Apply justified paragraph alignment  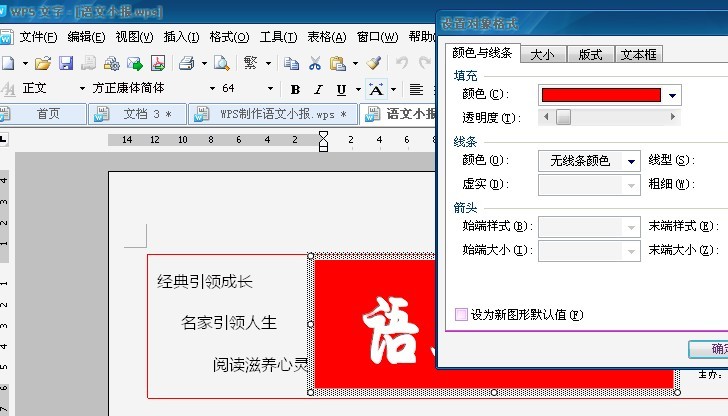point(416,89)
